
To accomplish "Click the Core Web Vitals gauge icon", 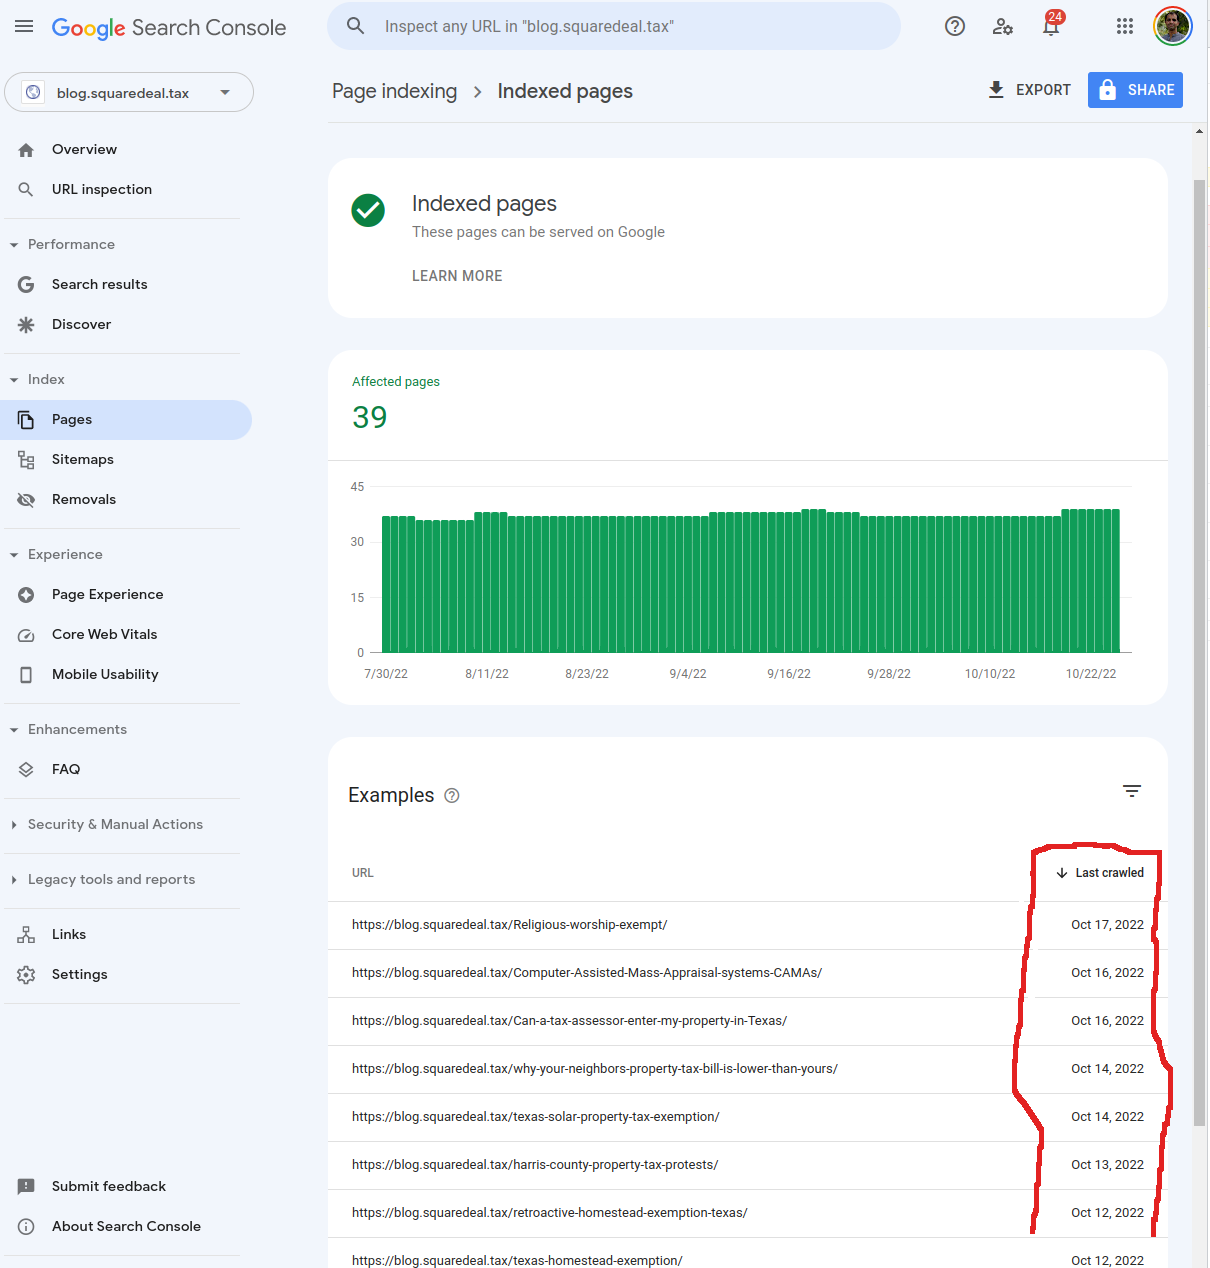I will click(x=26, y=635).
